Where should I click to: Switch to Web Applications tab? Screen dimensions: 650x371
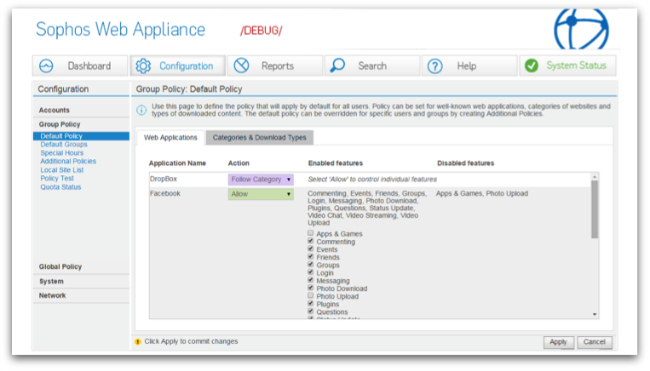coord(170,138)
